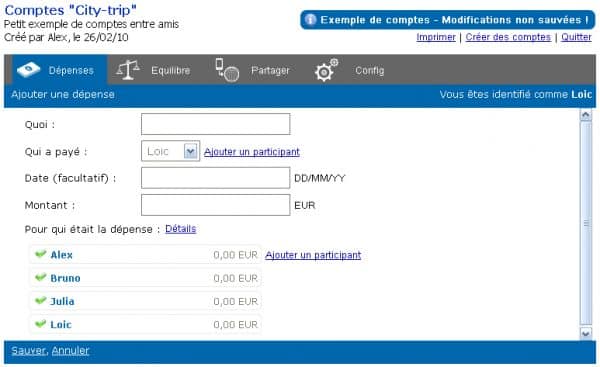Toggle the green checkmark beside Bruno

(x=40, y=277)
